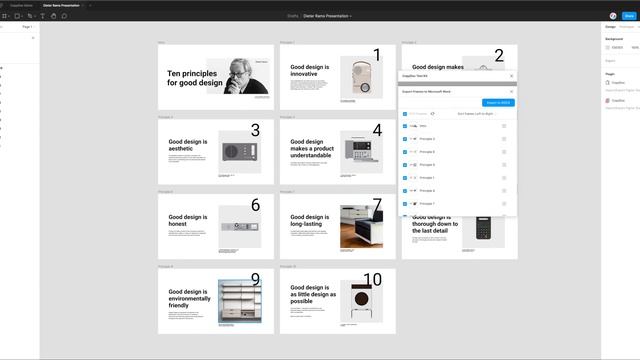Screen dimensions: 640x360
Task: Switch to the Prototype panel tab
Action: (x=627, y=27)
